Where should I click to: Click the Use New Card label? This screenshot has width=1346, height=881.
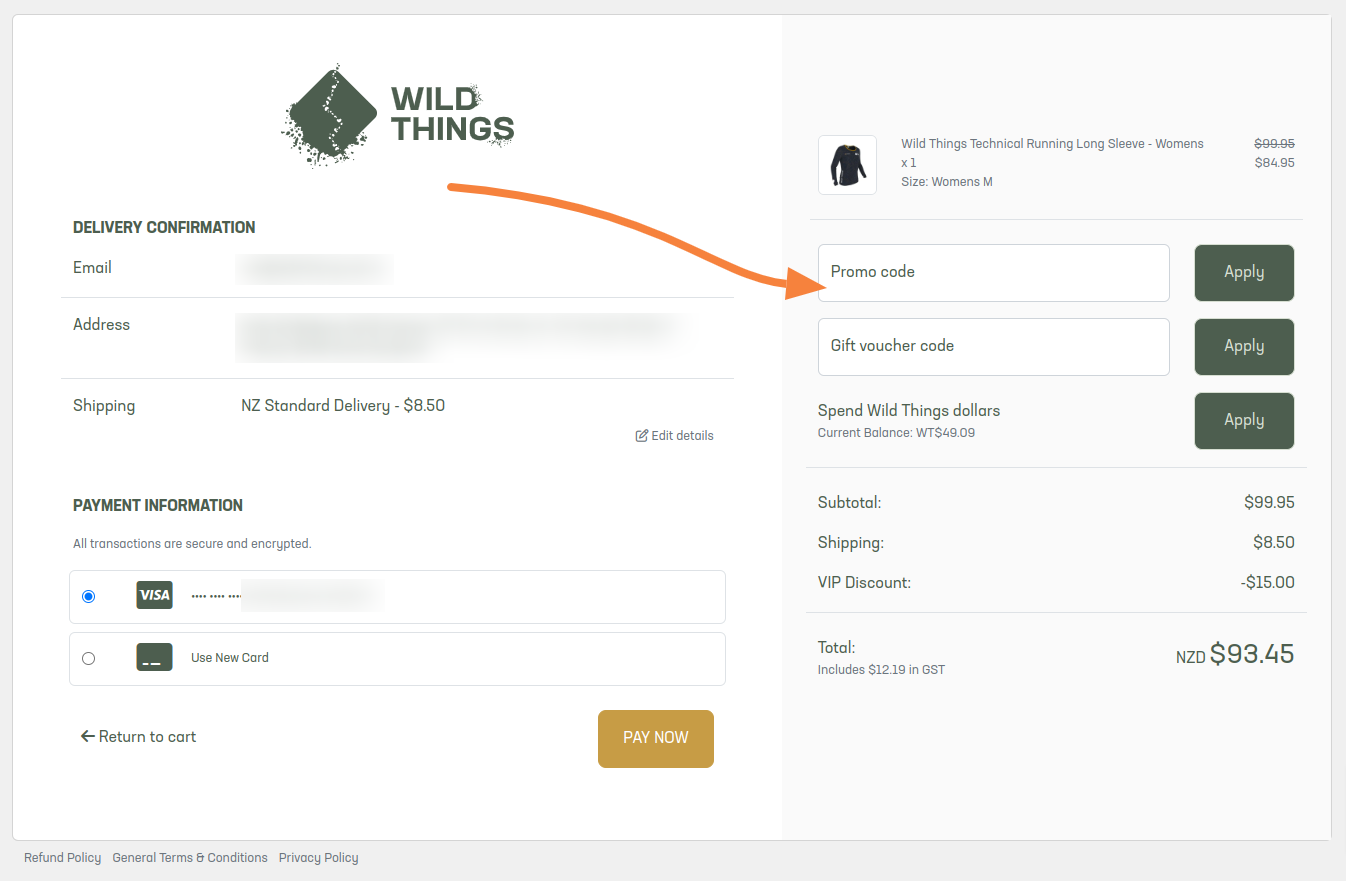pos(230,658)
